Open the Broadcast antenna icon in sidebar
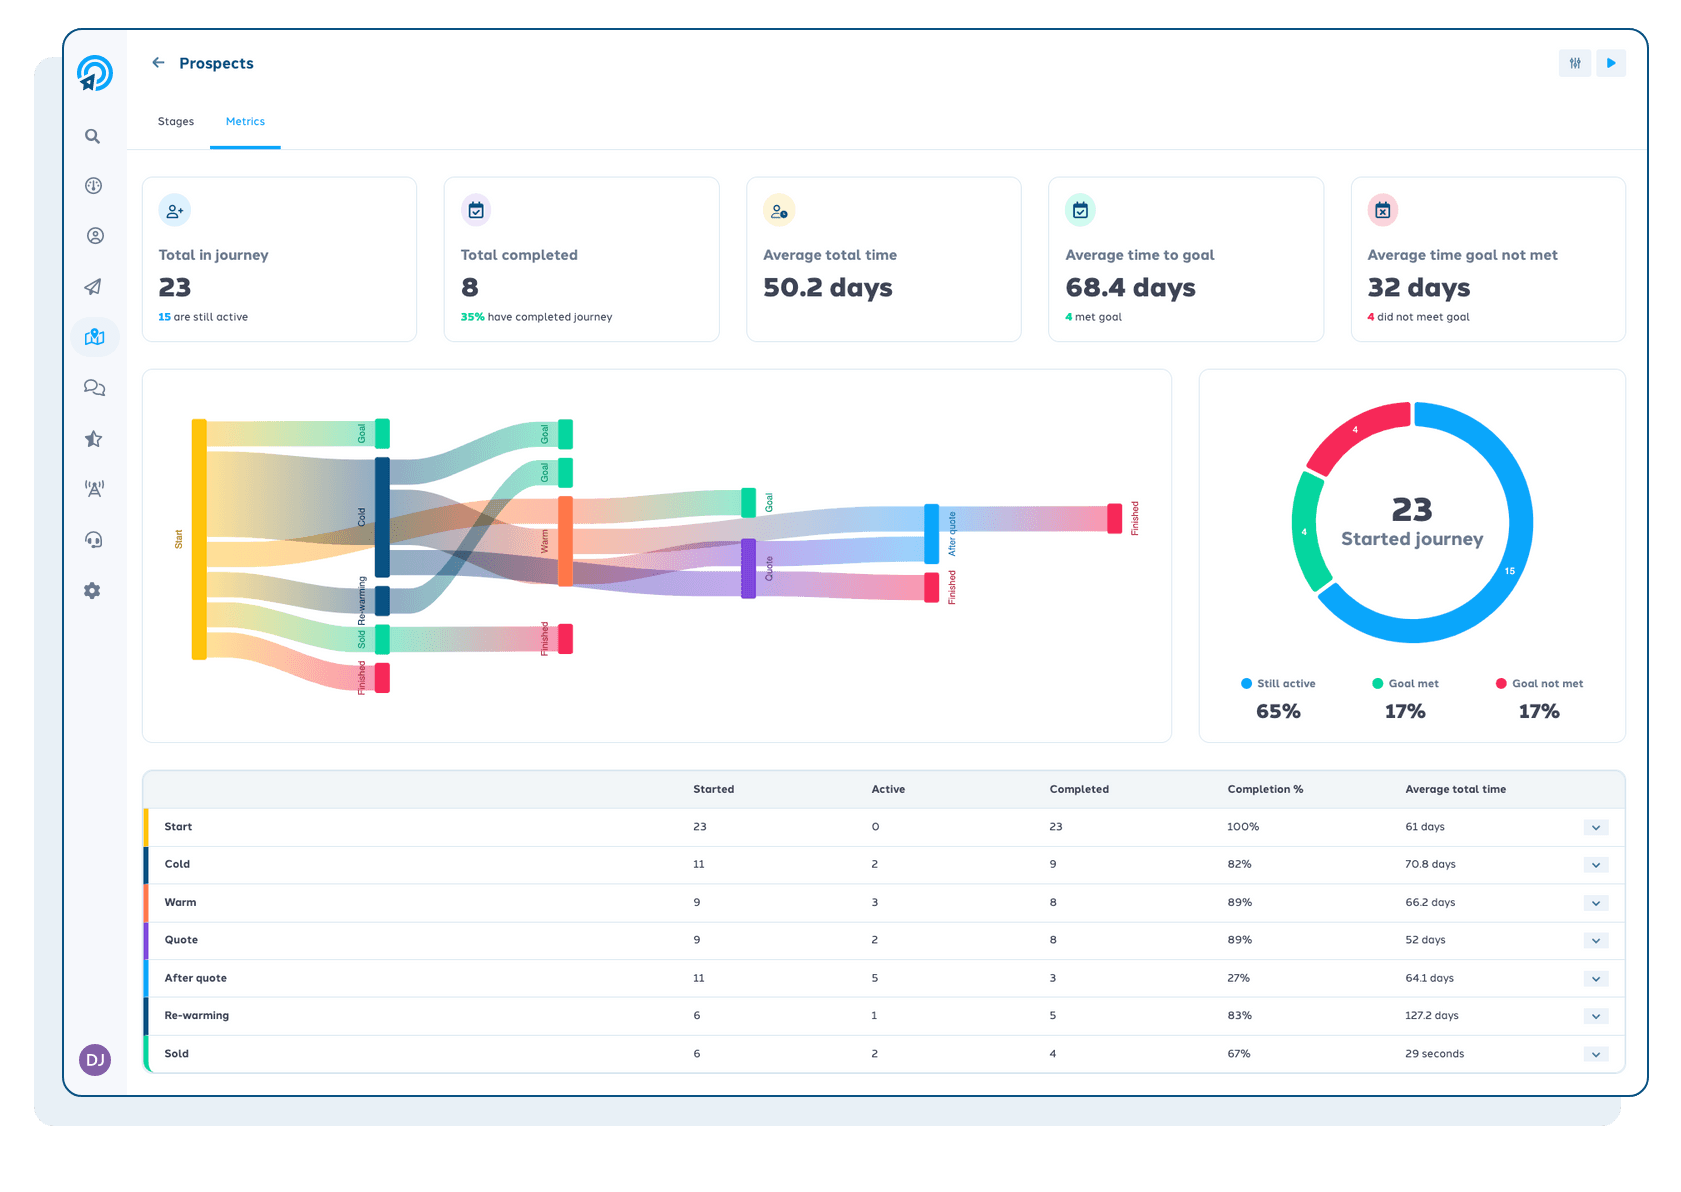The image size is (1681, 1192). pyautogui.click(x=93, y=489)
